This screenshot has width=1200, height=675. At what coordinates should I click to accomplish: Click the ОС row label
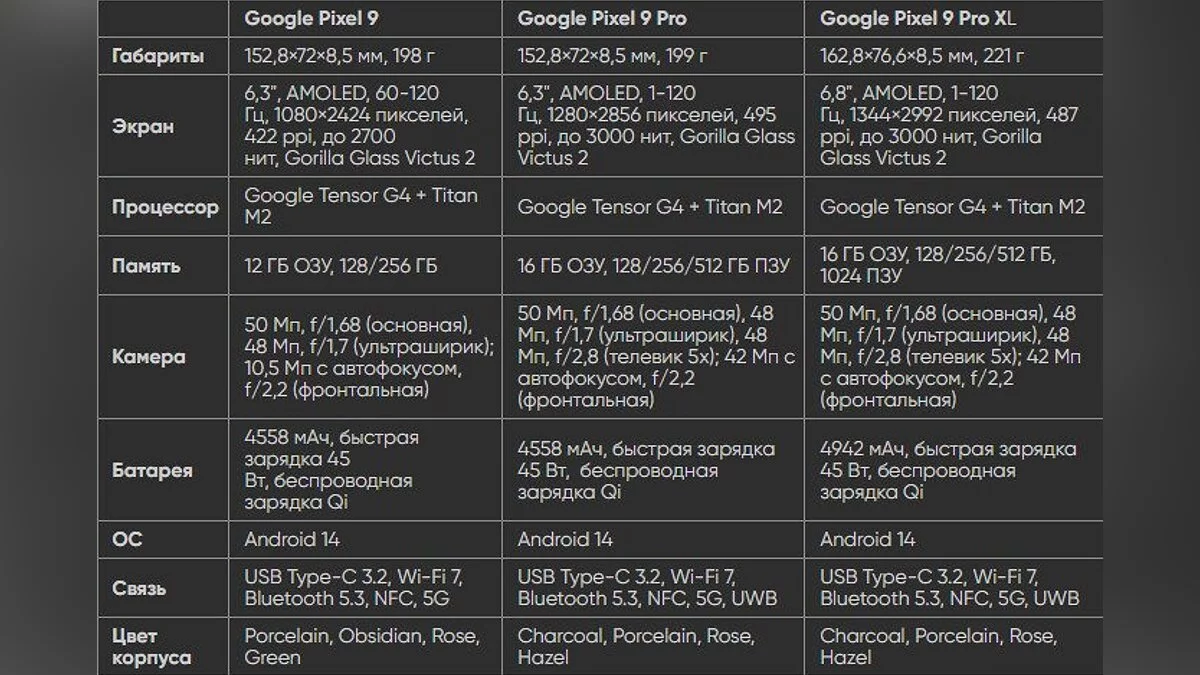click(128, 539)
